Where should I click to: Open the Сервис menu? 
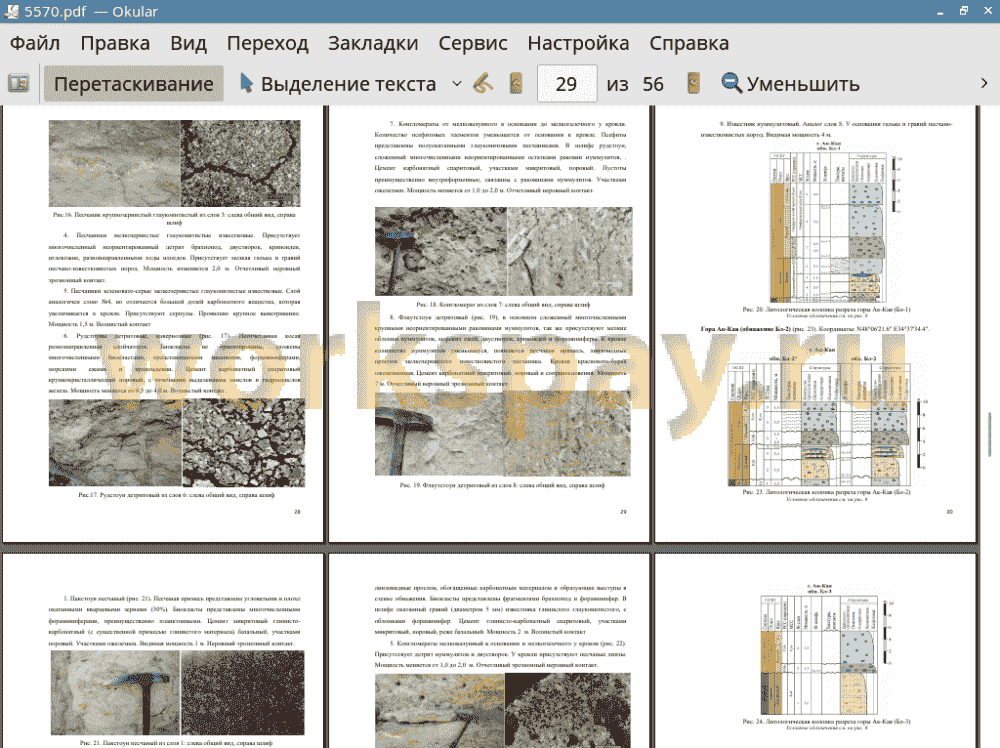tap(473, 43)
